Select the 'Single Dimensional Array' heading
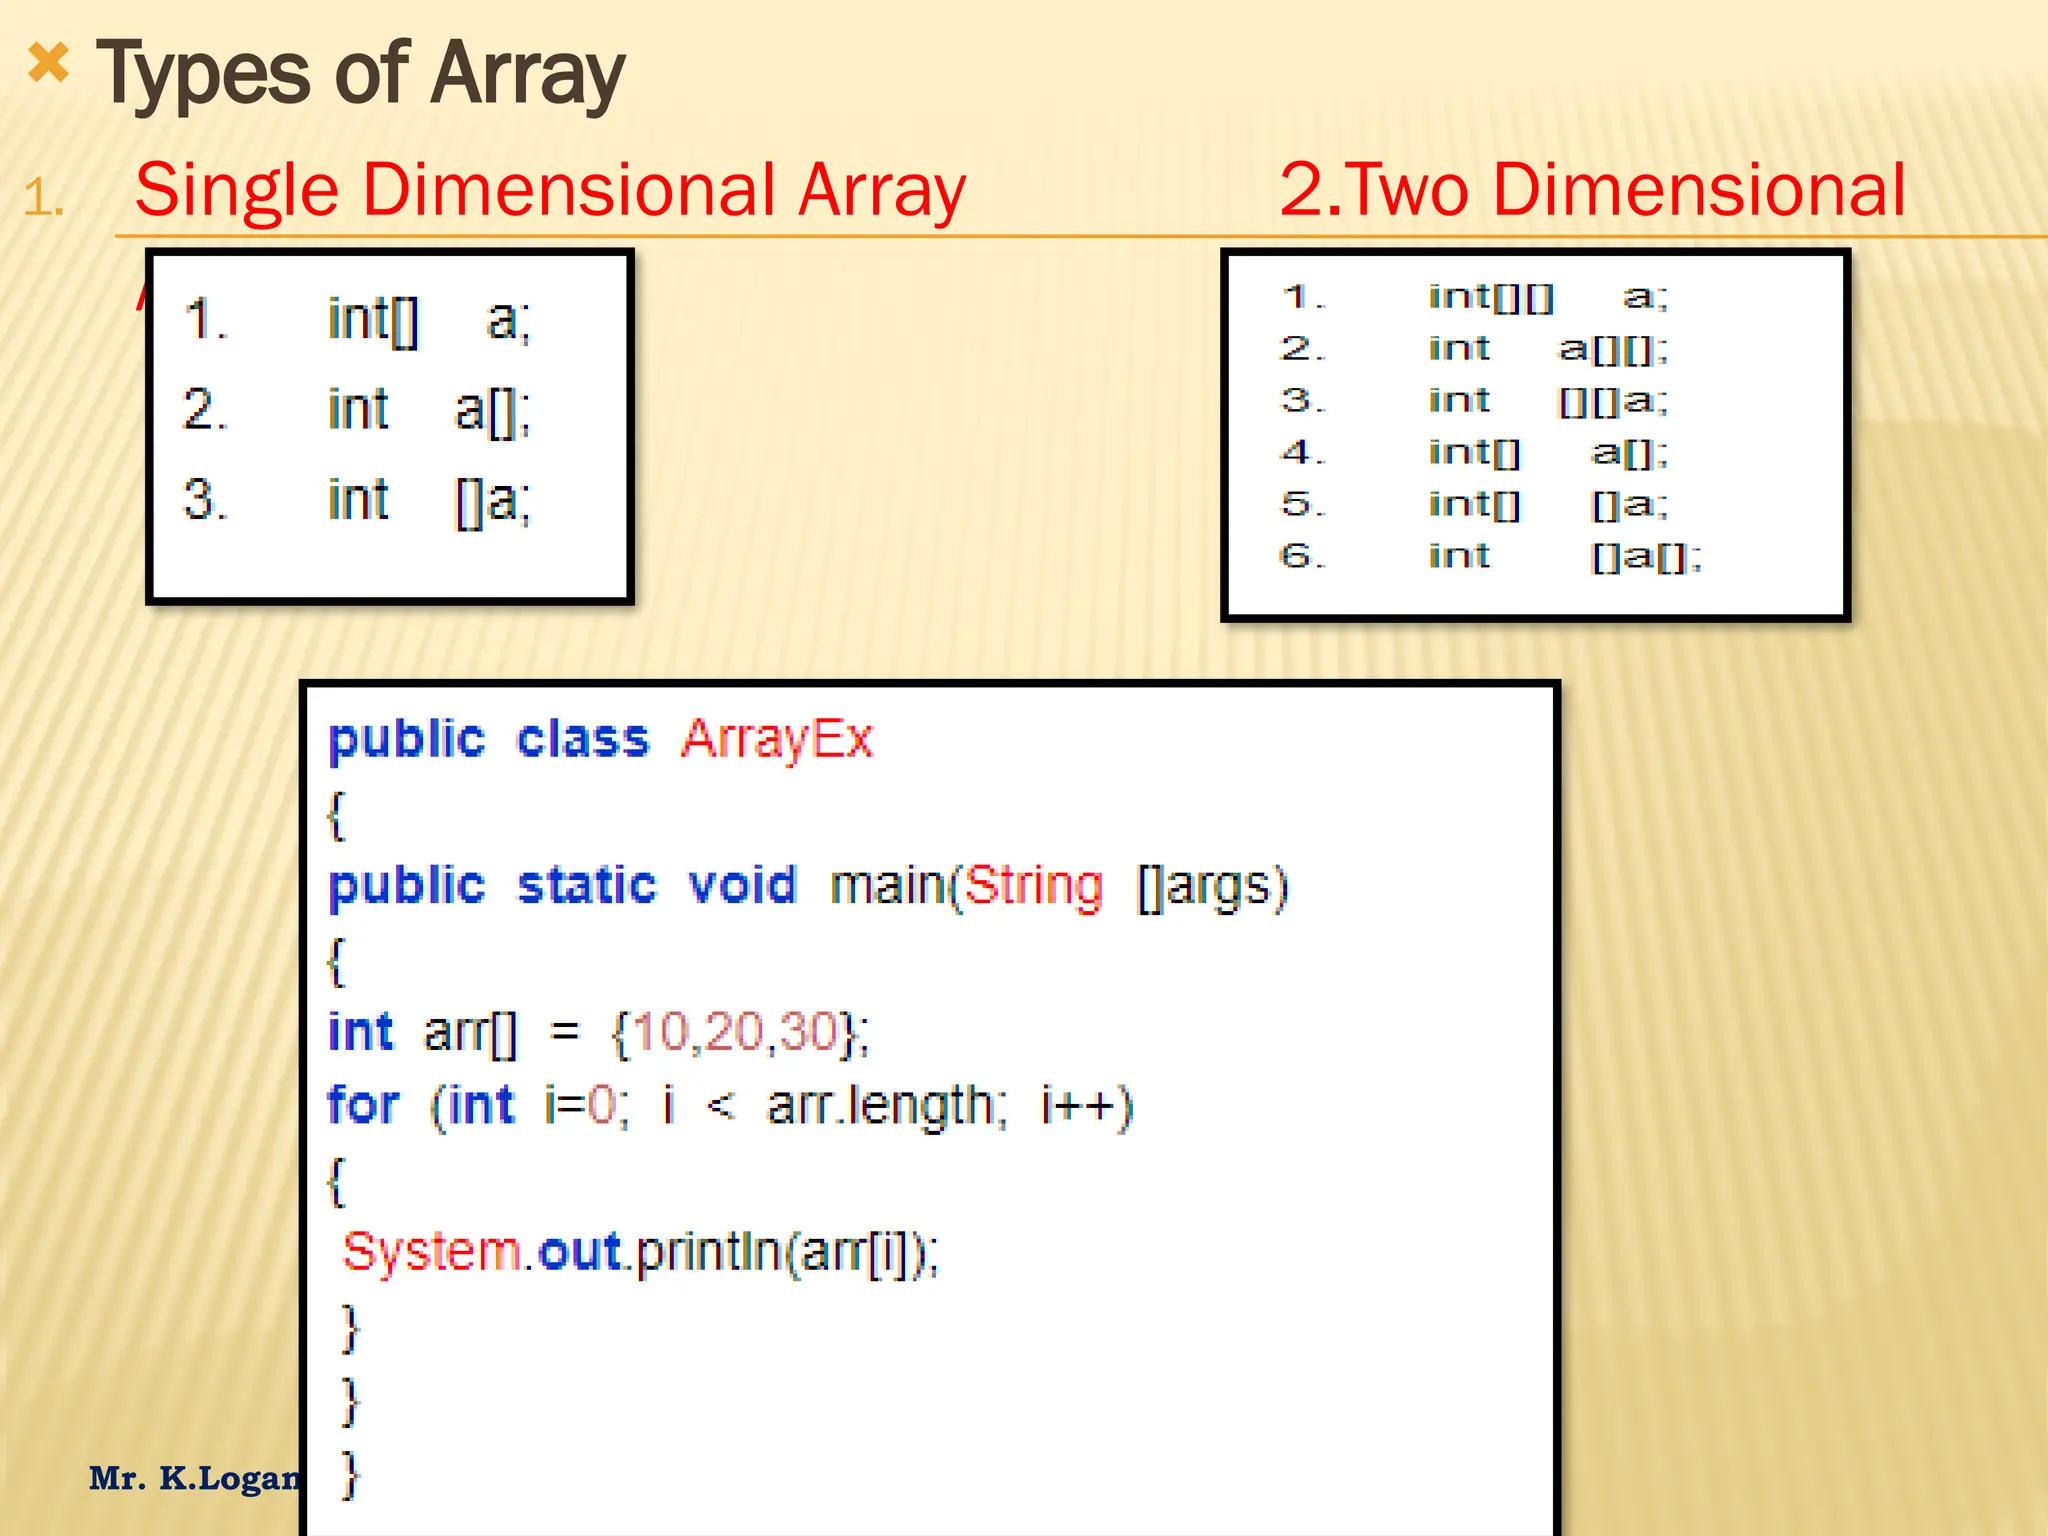 550,189
